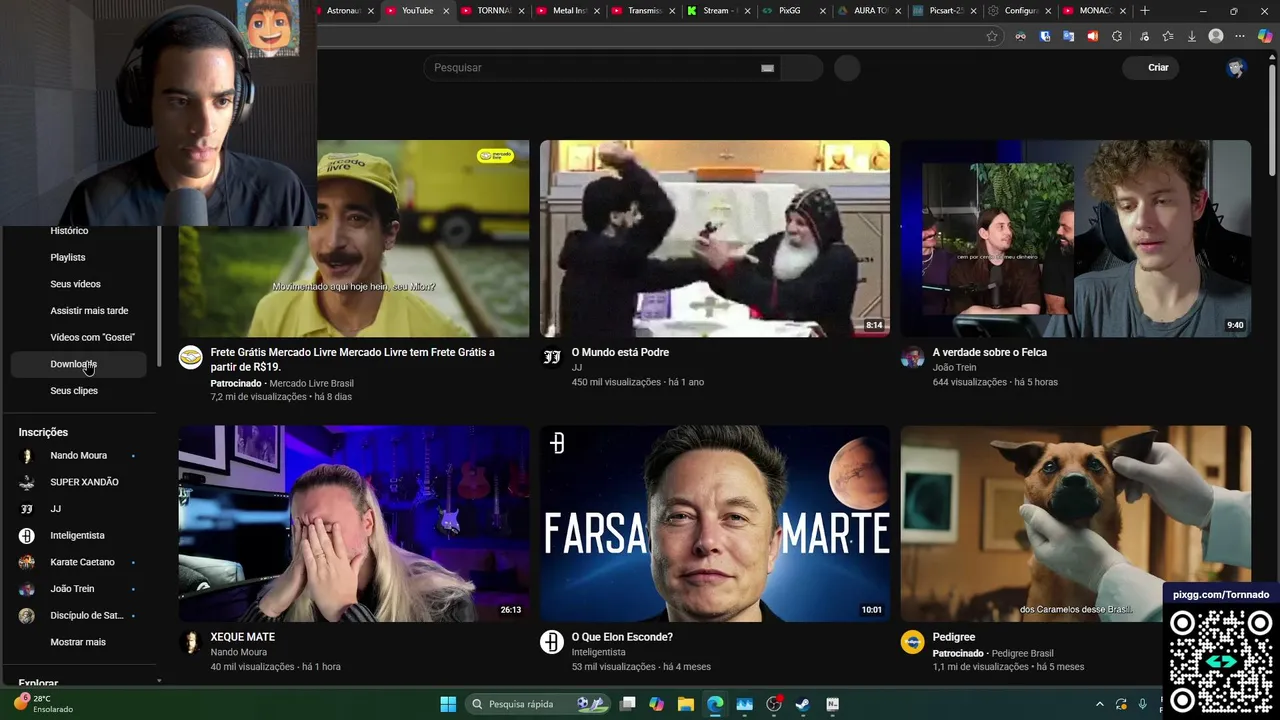The width and height of the screenshot is (1280, 720).
Task: Click the microphone icon in the system tray
Action: 1142,704
